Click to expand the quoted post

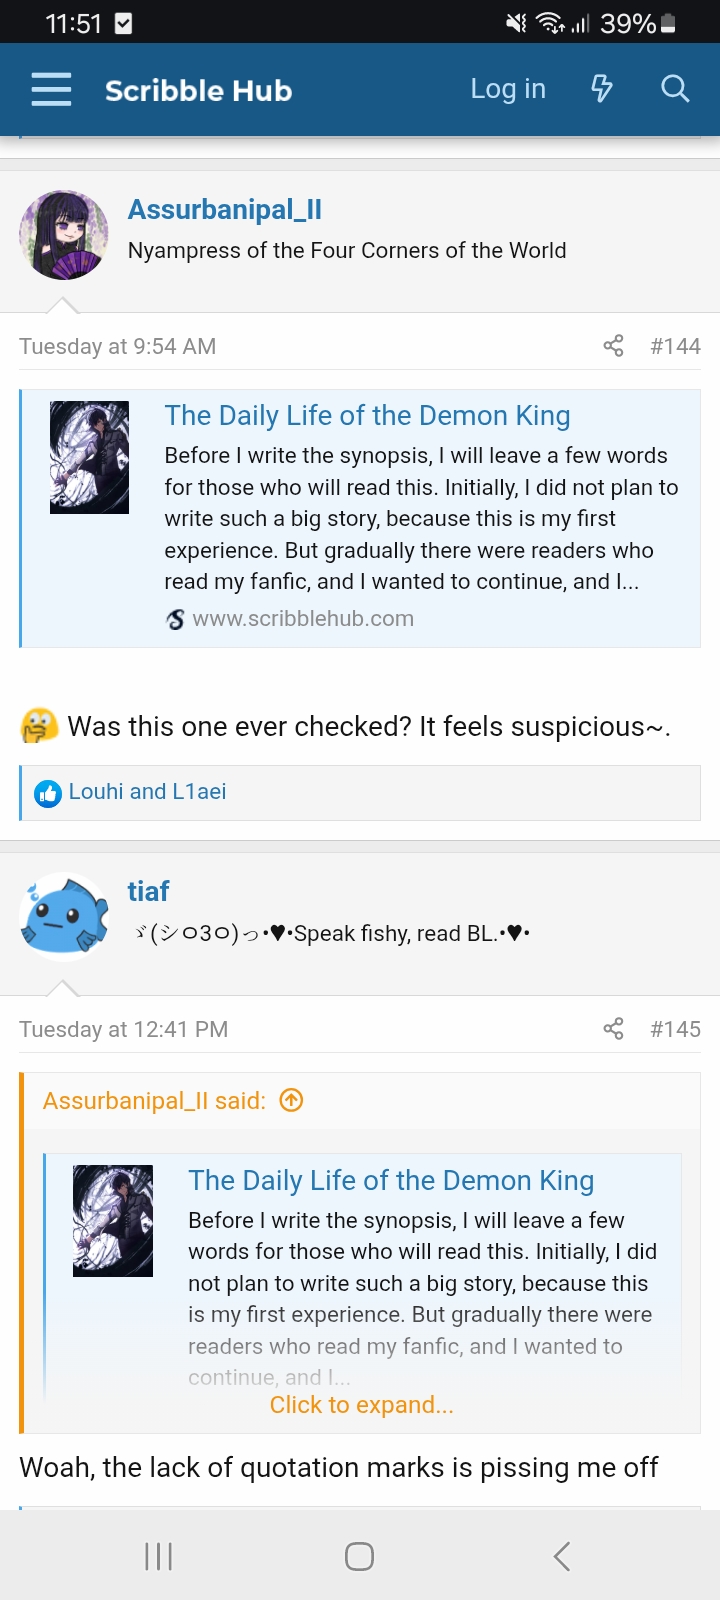pyautogui.click(x=361, y=1405)
